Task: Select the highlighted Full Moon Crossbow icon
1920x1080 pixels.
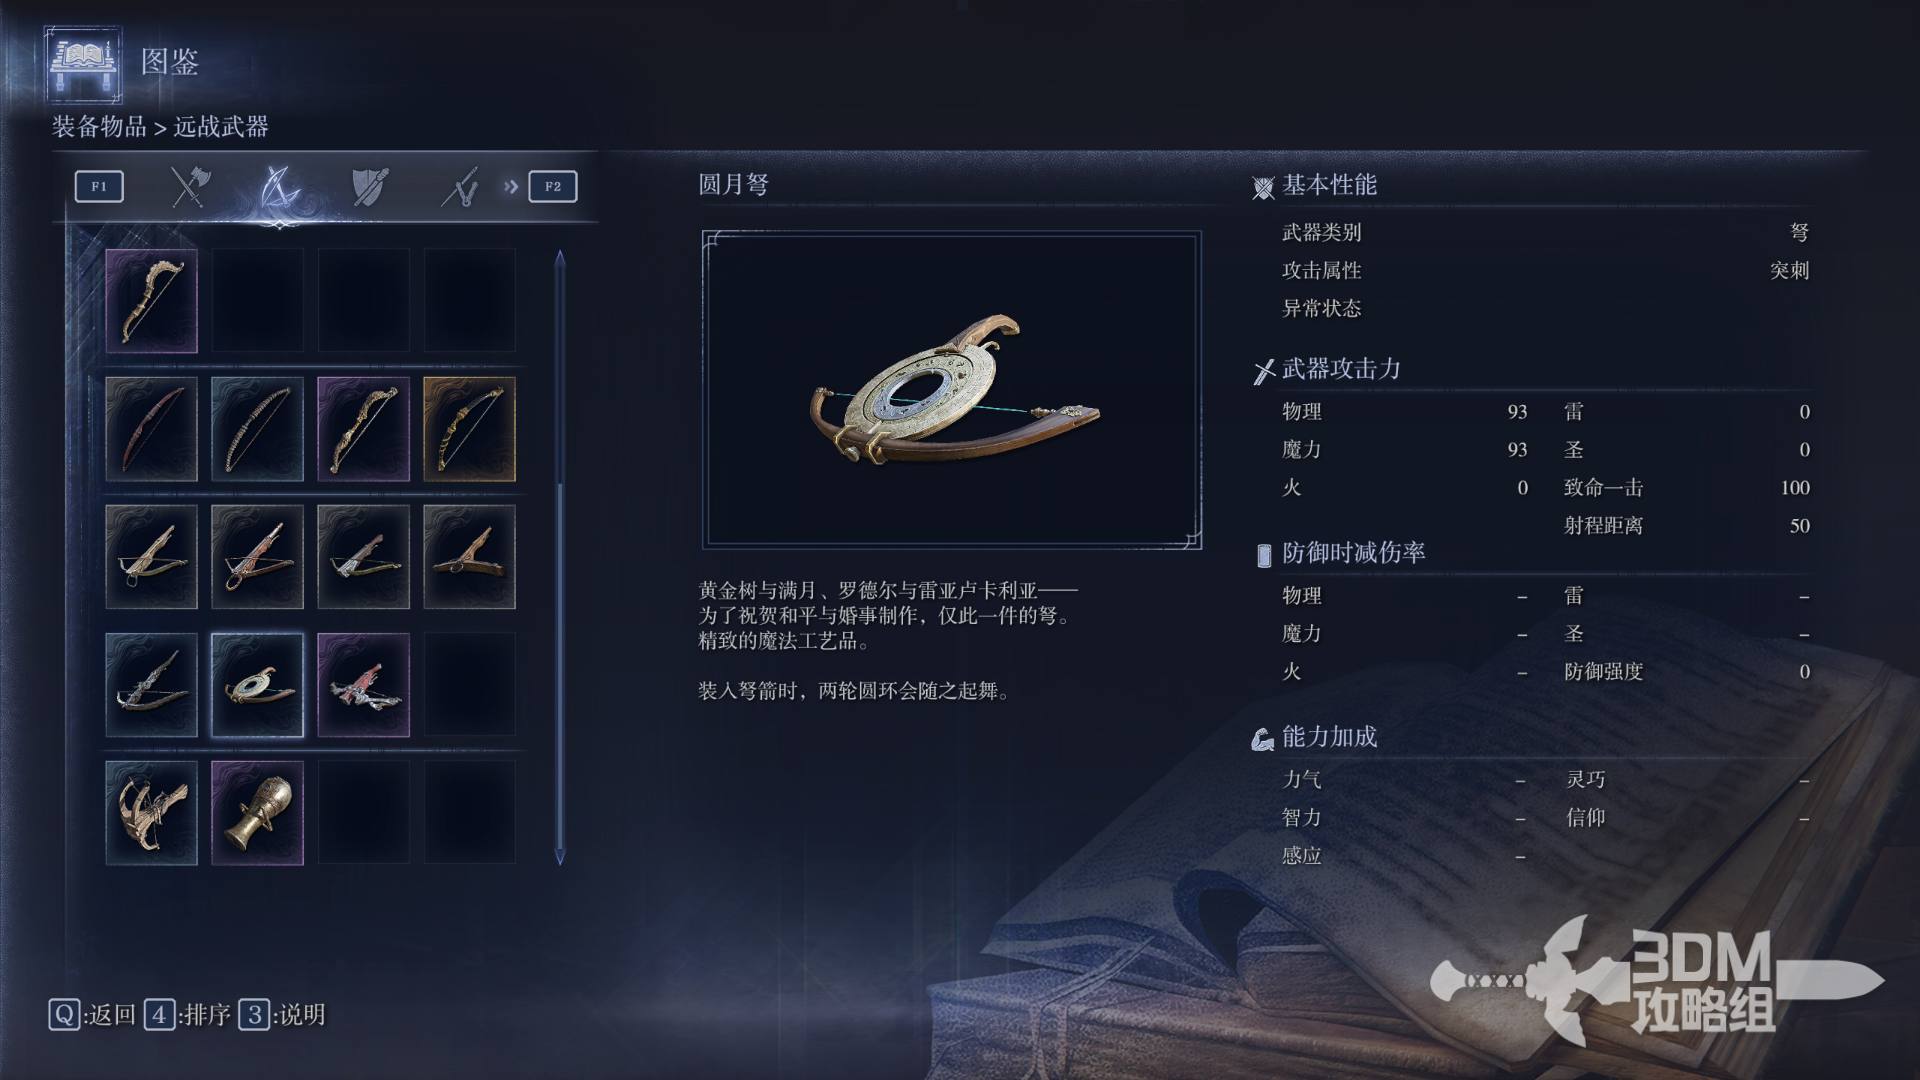Action: coord(258,685)
